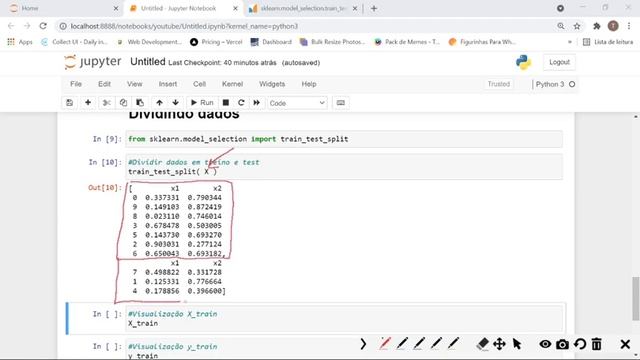The image size is (640, 360).
Task: Move the selected cell up
Action: point(159,103)
